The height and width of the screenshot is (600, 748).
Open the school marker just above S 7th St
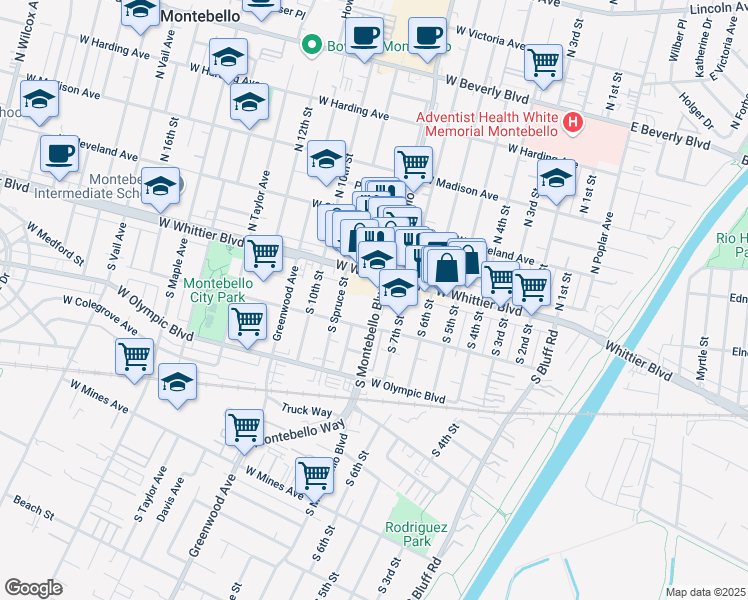pos(399,292)
